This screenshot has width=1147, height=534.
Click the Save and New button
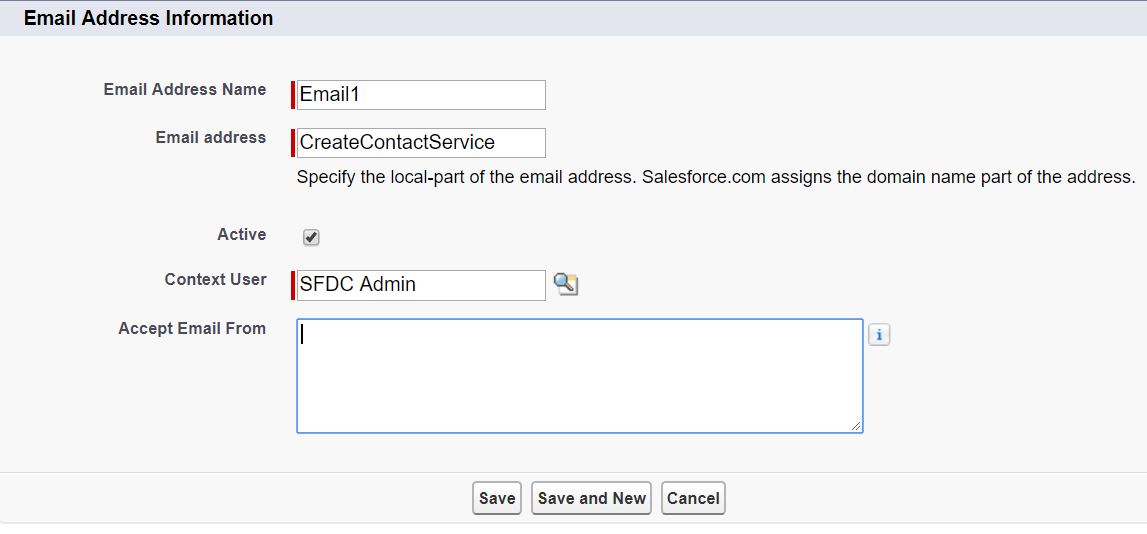click(591, 498)
